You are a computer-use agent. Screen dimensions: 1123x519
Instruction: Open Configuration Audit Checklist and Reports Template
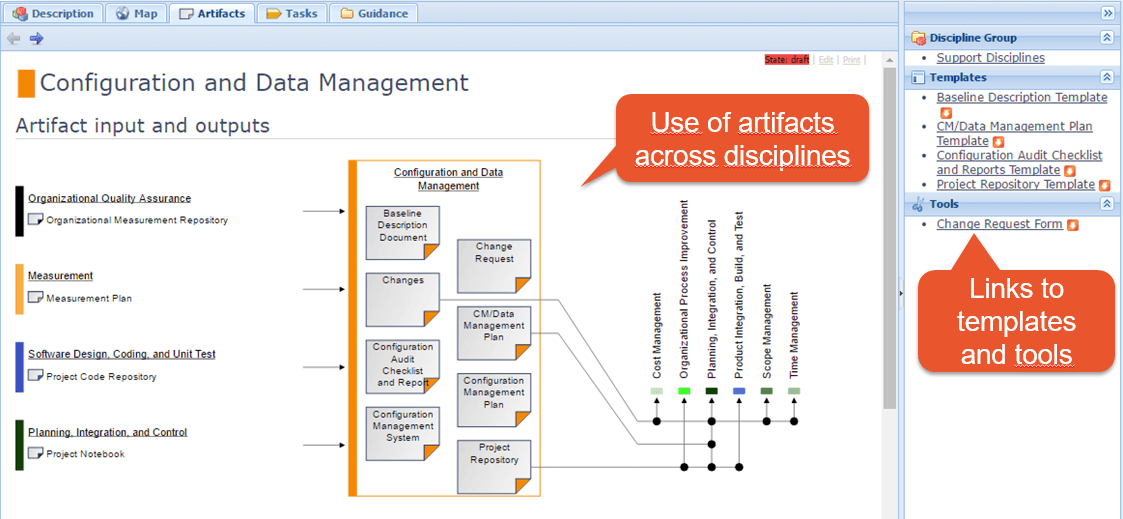(1019, 163)
